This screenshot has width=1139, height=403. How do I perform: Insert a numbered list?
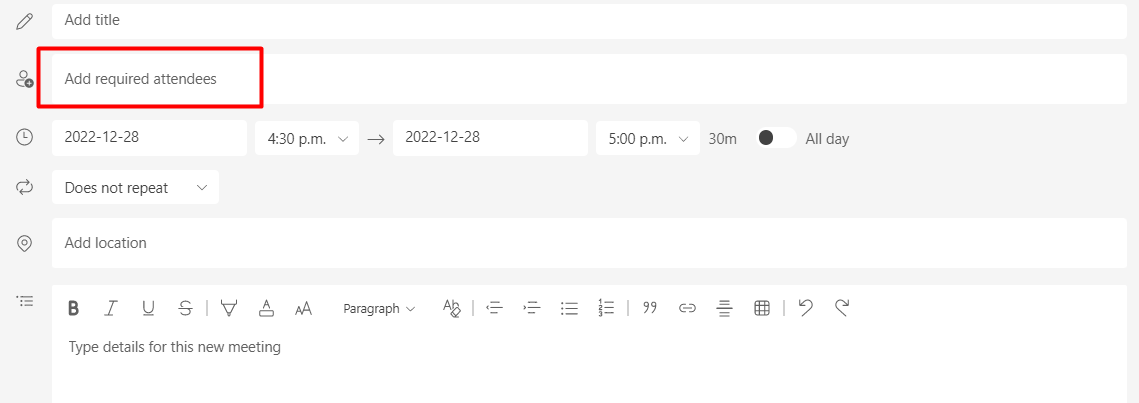(x=607, y=309)
